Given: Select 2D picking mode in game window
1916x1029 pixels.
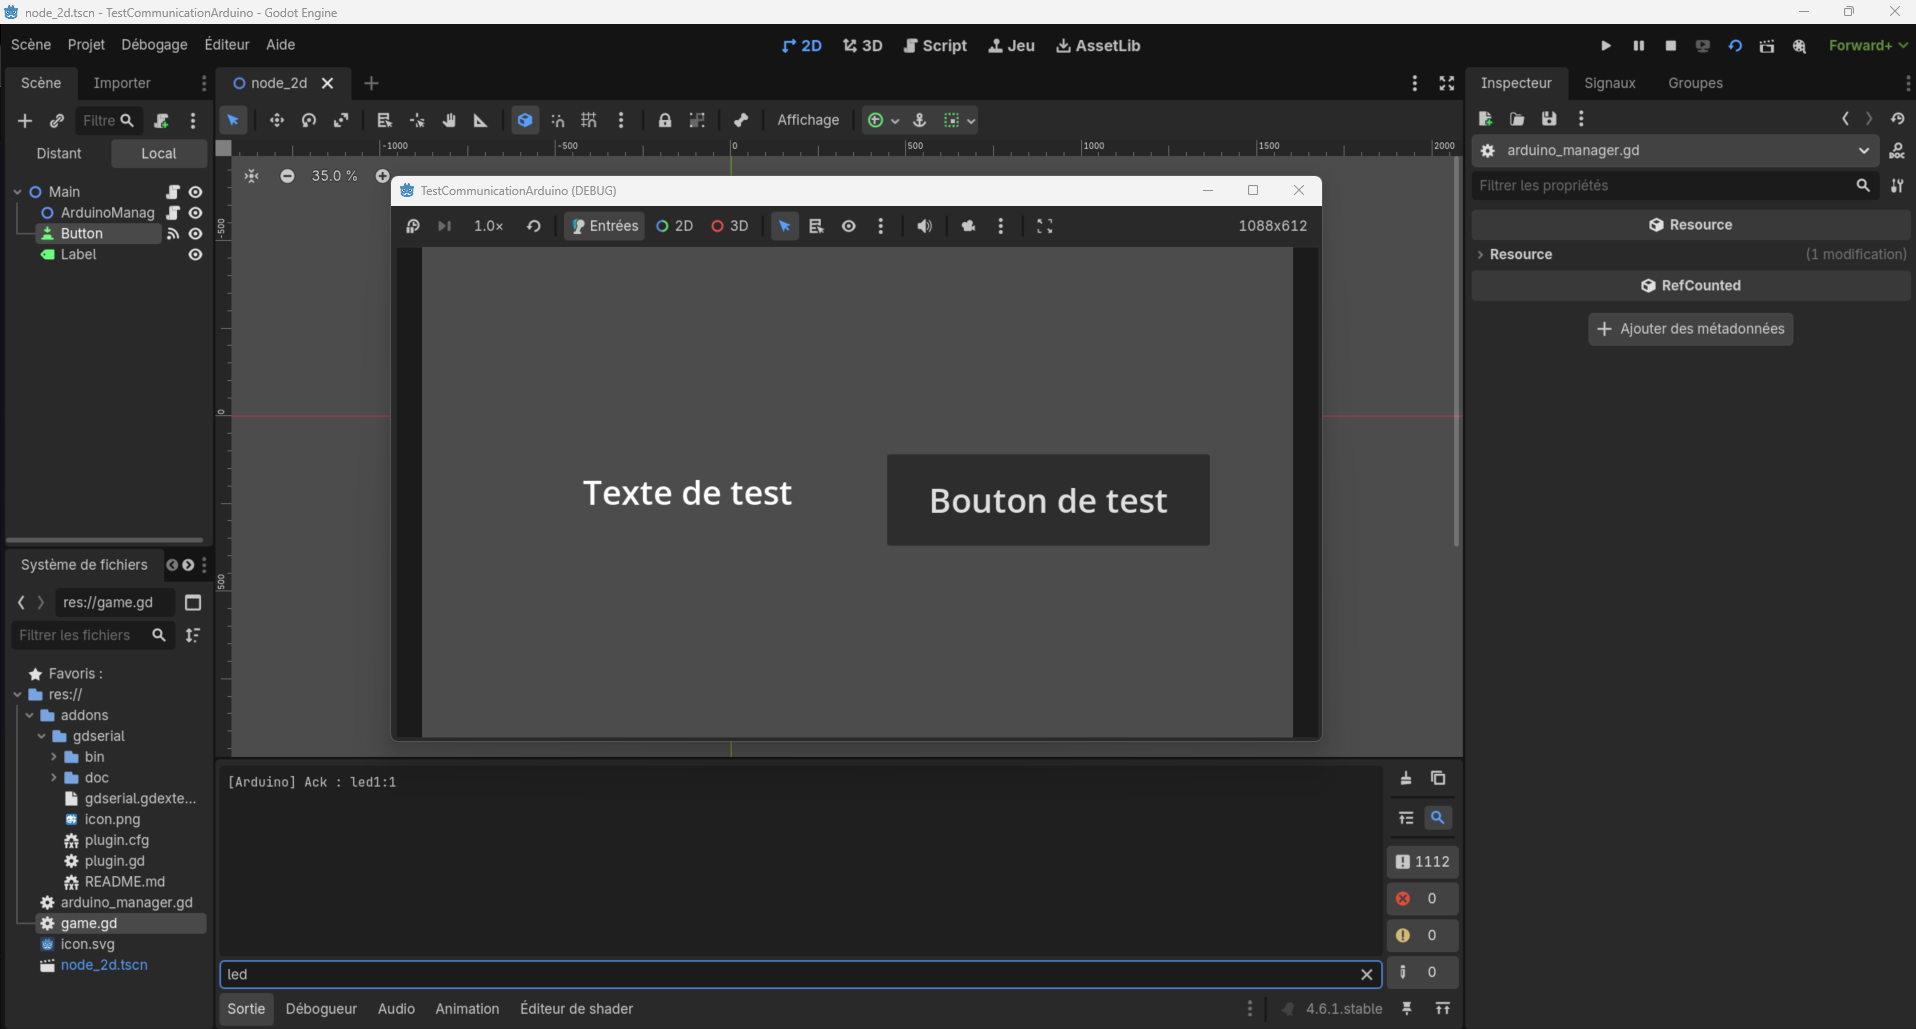Looking at the screenshot, I should pos(675,226).
